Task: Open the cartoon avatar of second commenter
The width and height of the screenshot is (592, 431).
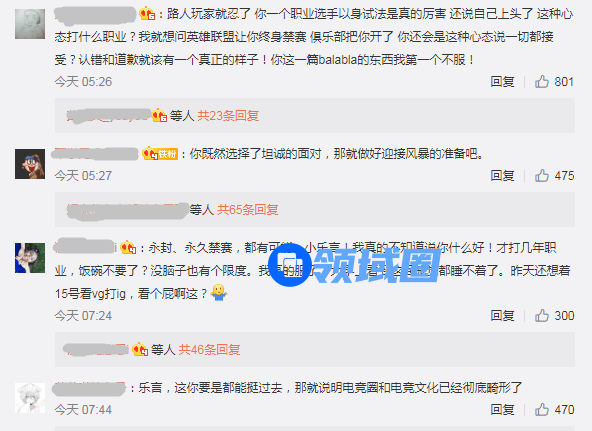Action: pos(30,164)
